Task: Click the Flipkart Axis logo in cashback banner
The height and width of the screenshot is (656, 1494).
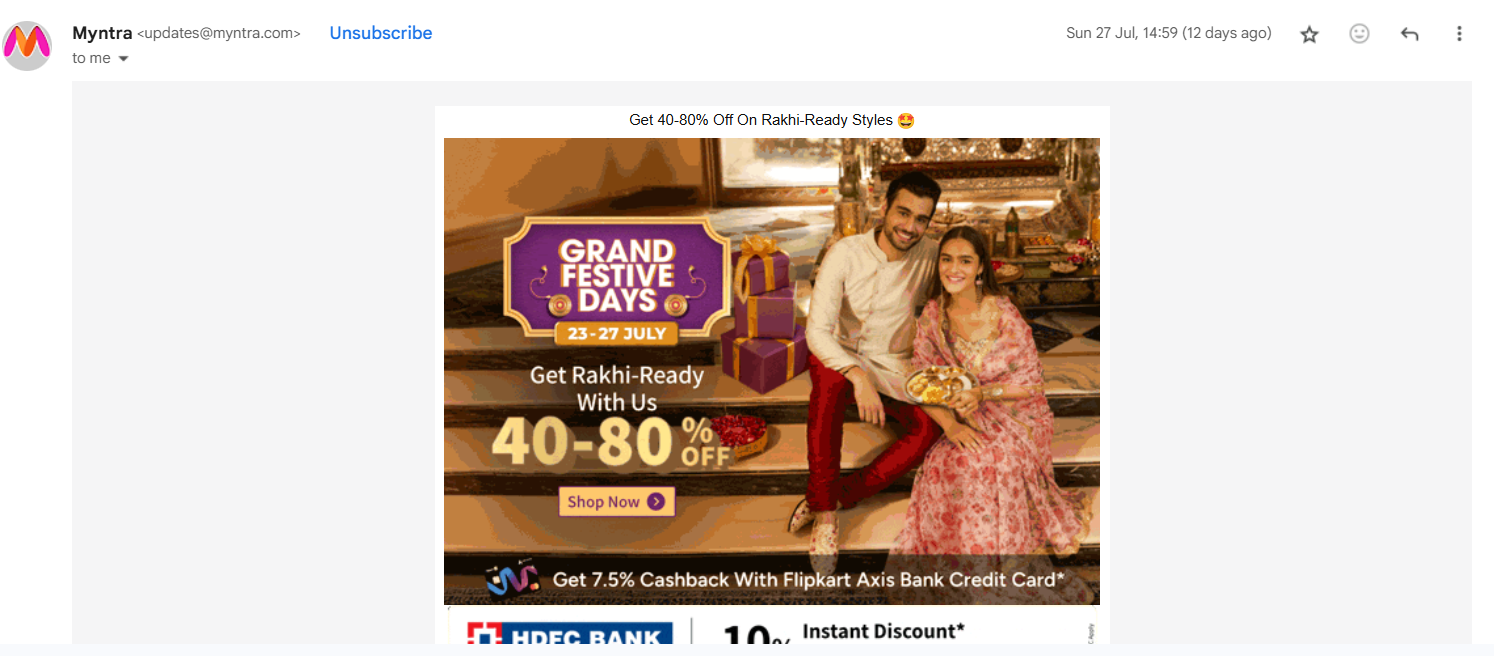Action: [512, 578]
